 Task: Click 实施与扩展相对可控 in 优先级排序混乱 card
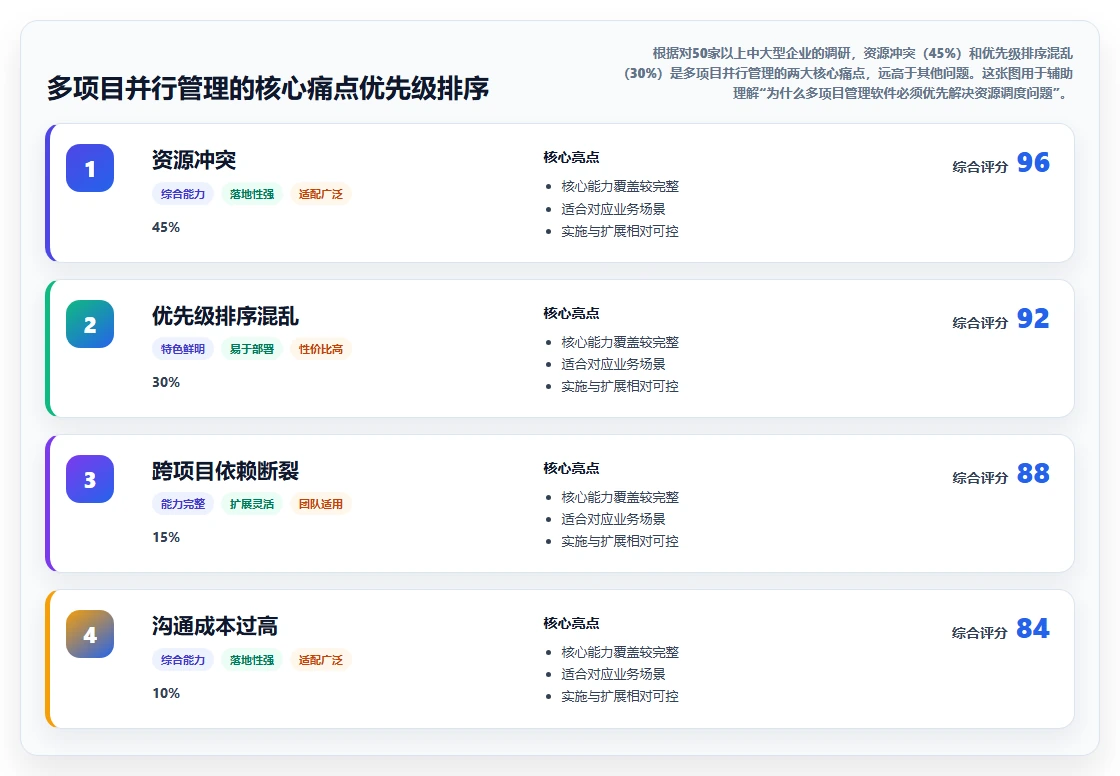pyautogui.click(x=620, y=387)
